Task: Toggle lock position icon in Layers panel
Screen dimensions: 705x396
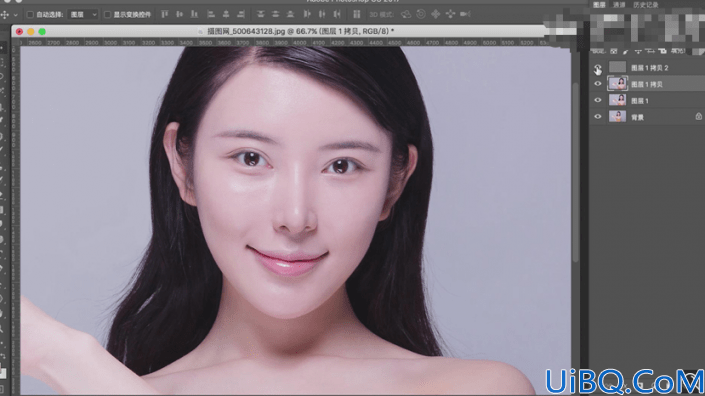Action: [x=638, y=52]
